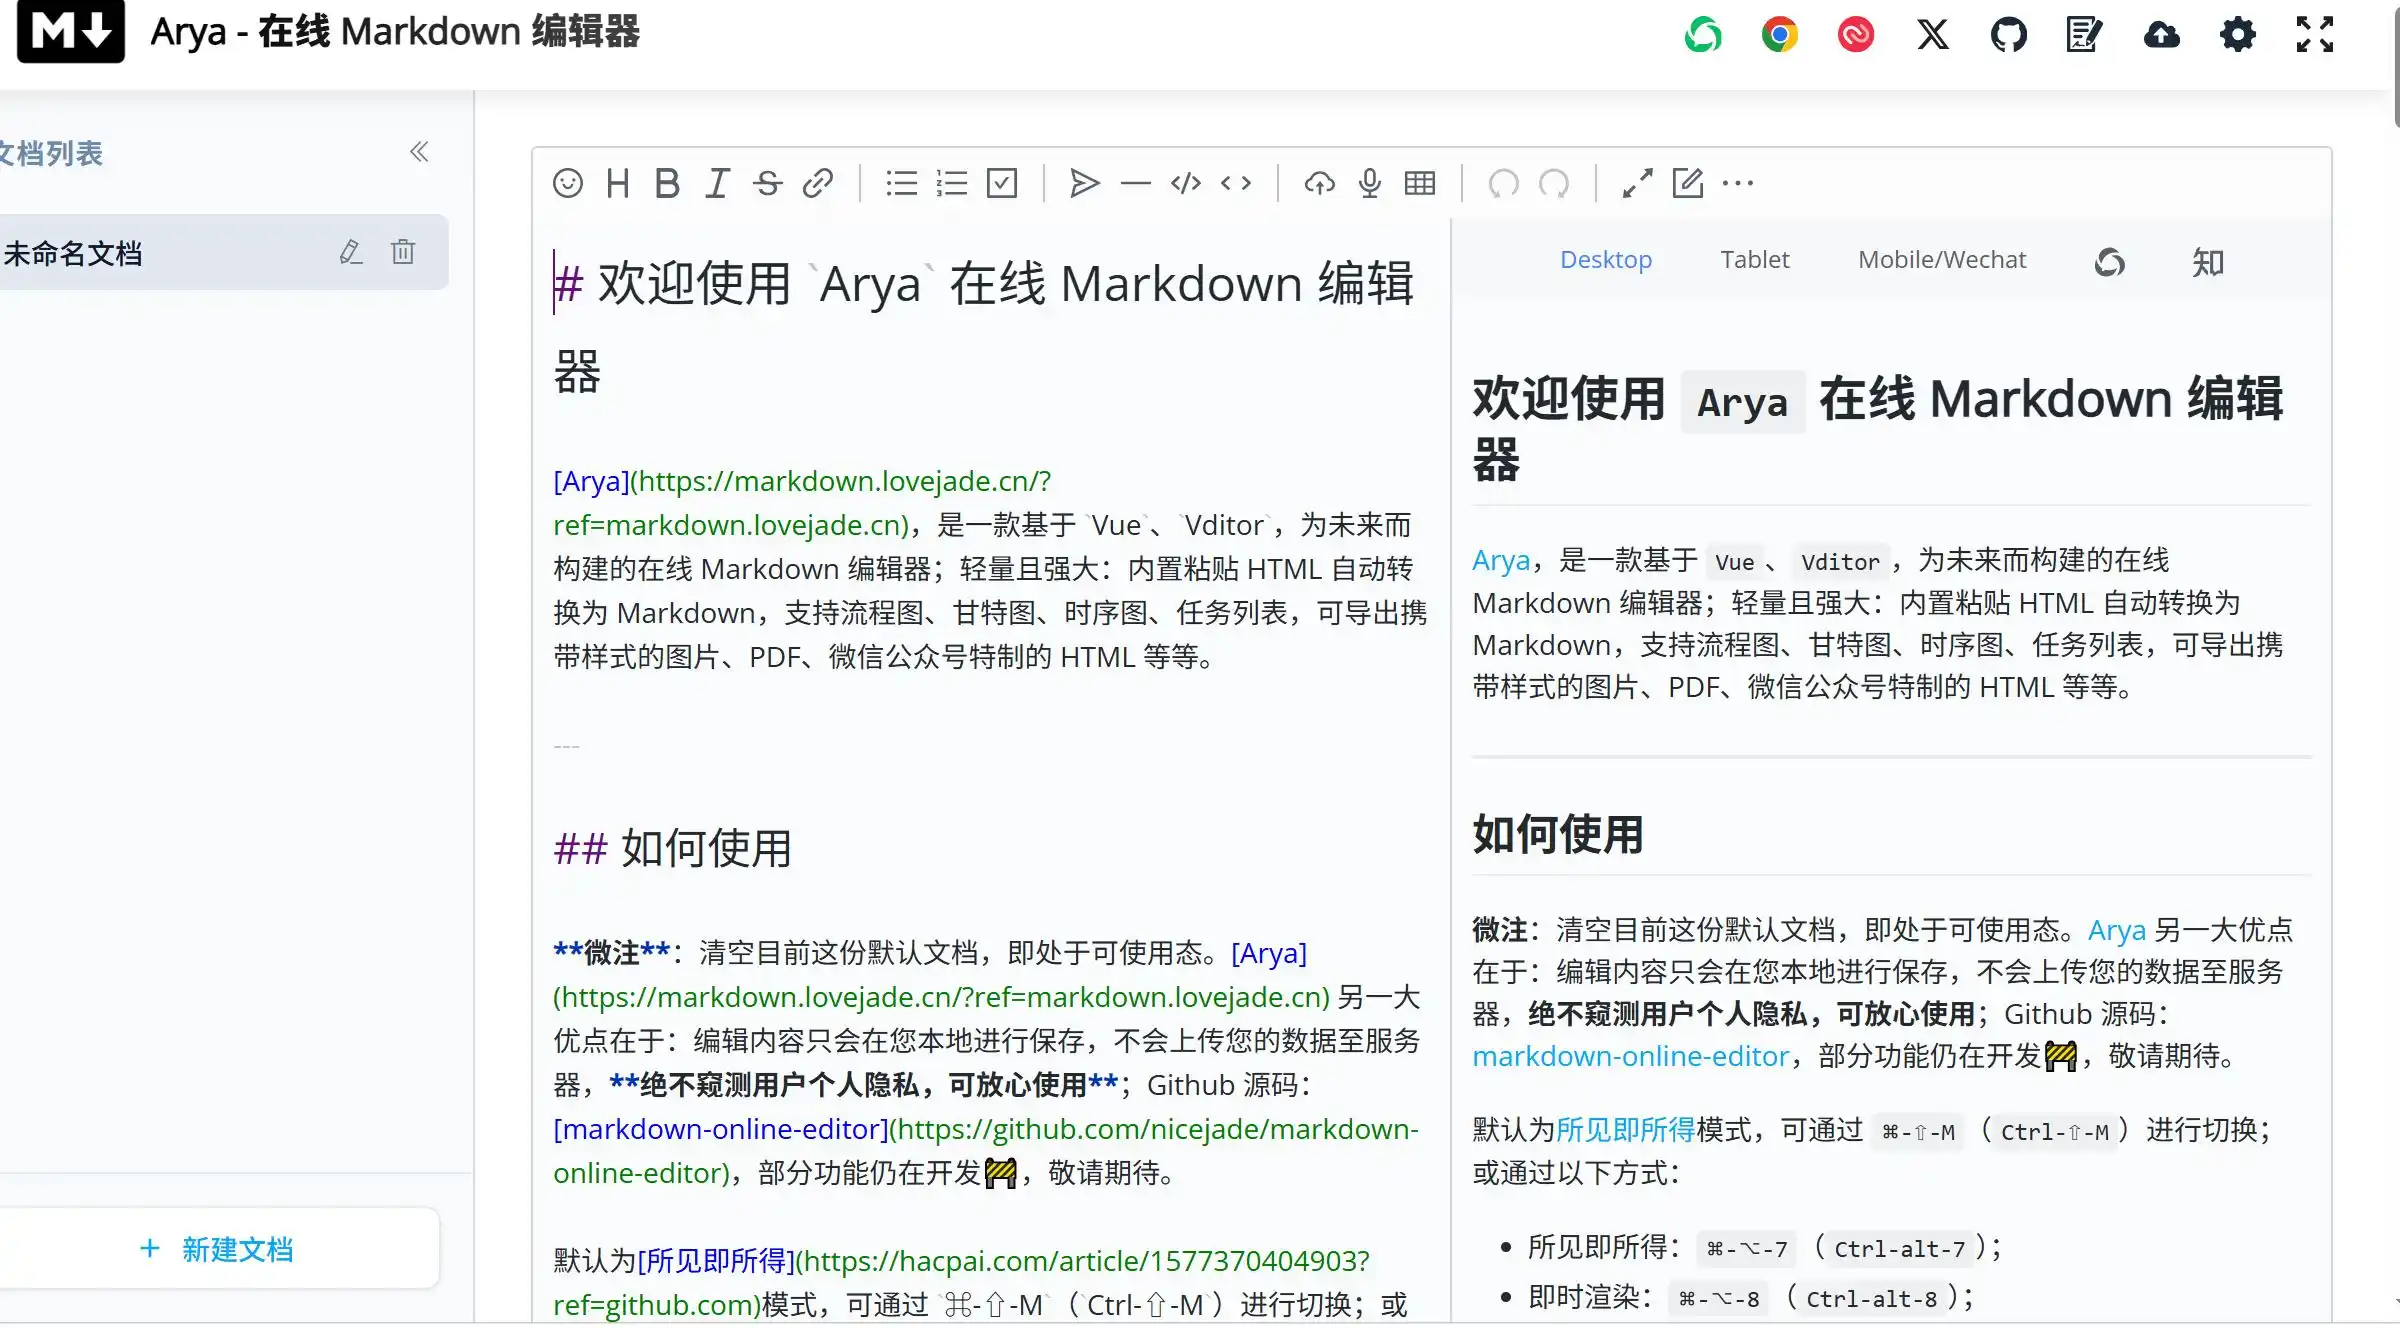Switch preview to Desktop mode
Viewport: 2400px width, 1329px height.
tap(1606, 260)
